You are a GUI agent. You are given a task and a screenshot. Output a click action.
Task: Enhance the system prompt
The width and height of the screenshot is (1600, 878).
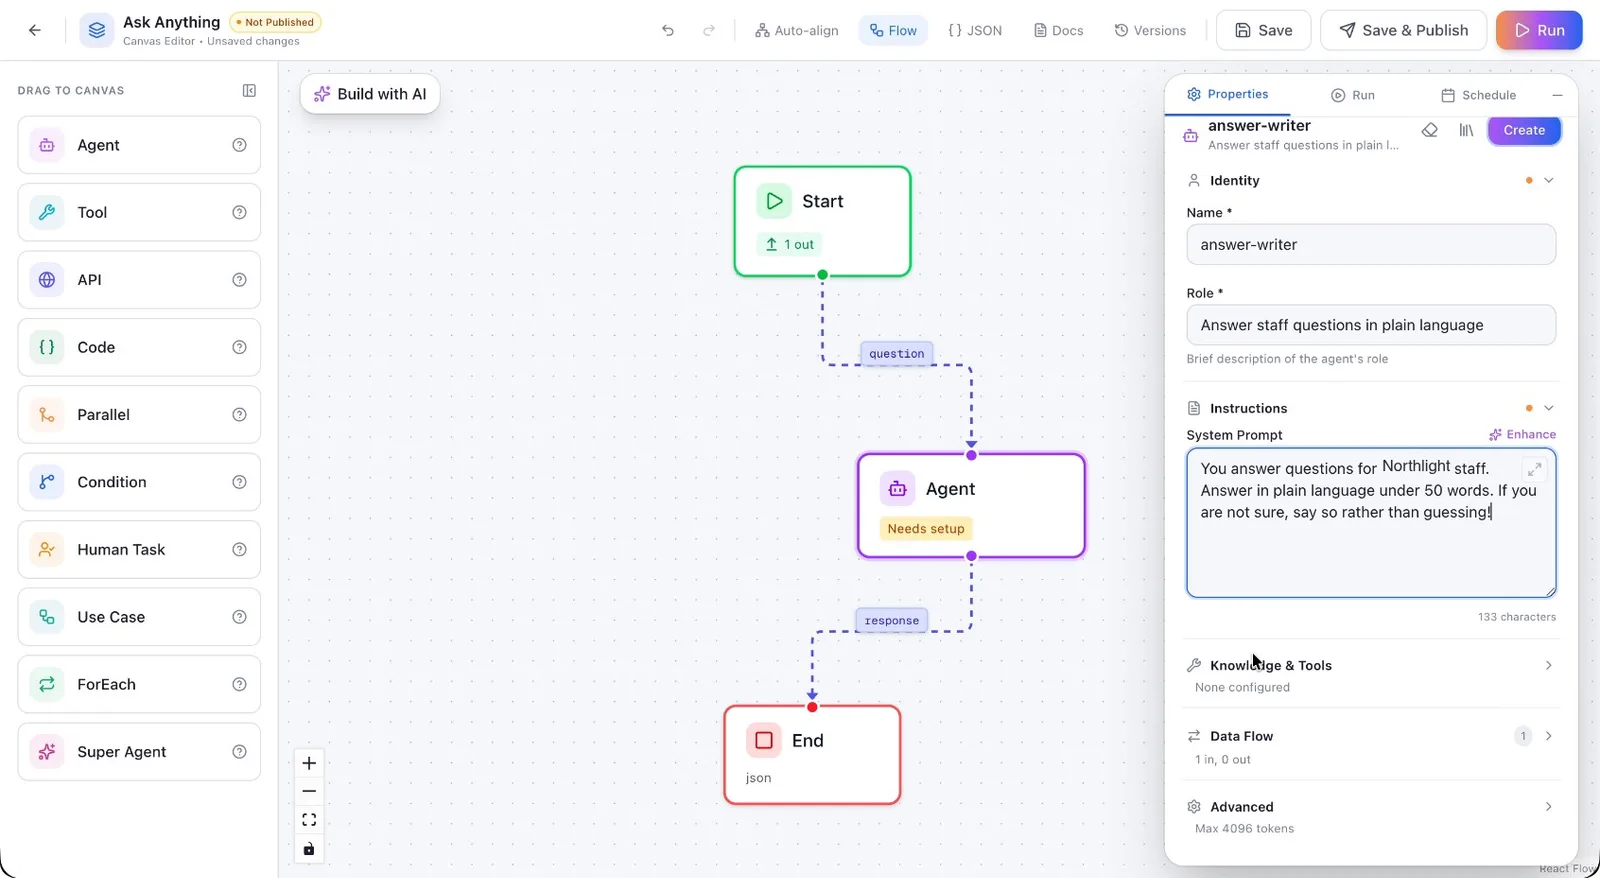coord(1522,434)
